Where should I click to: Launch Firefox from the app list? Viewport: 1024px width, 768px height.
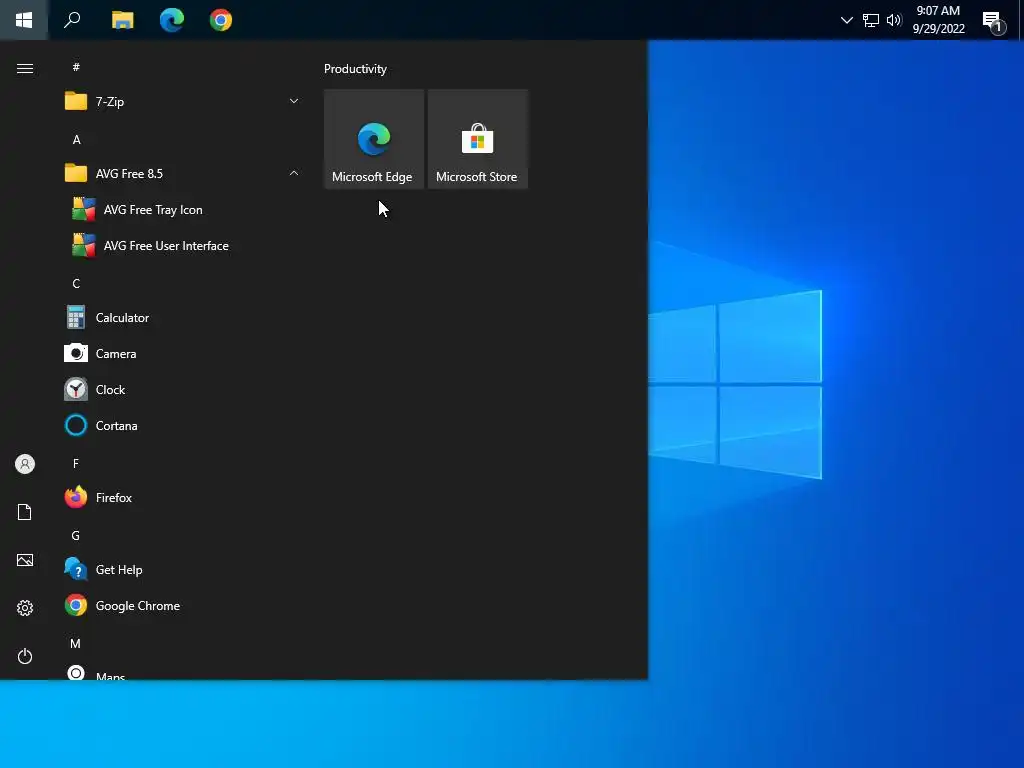pos(182,498)
